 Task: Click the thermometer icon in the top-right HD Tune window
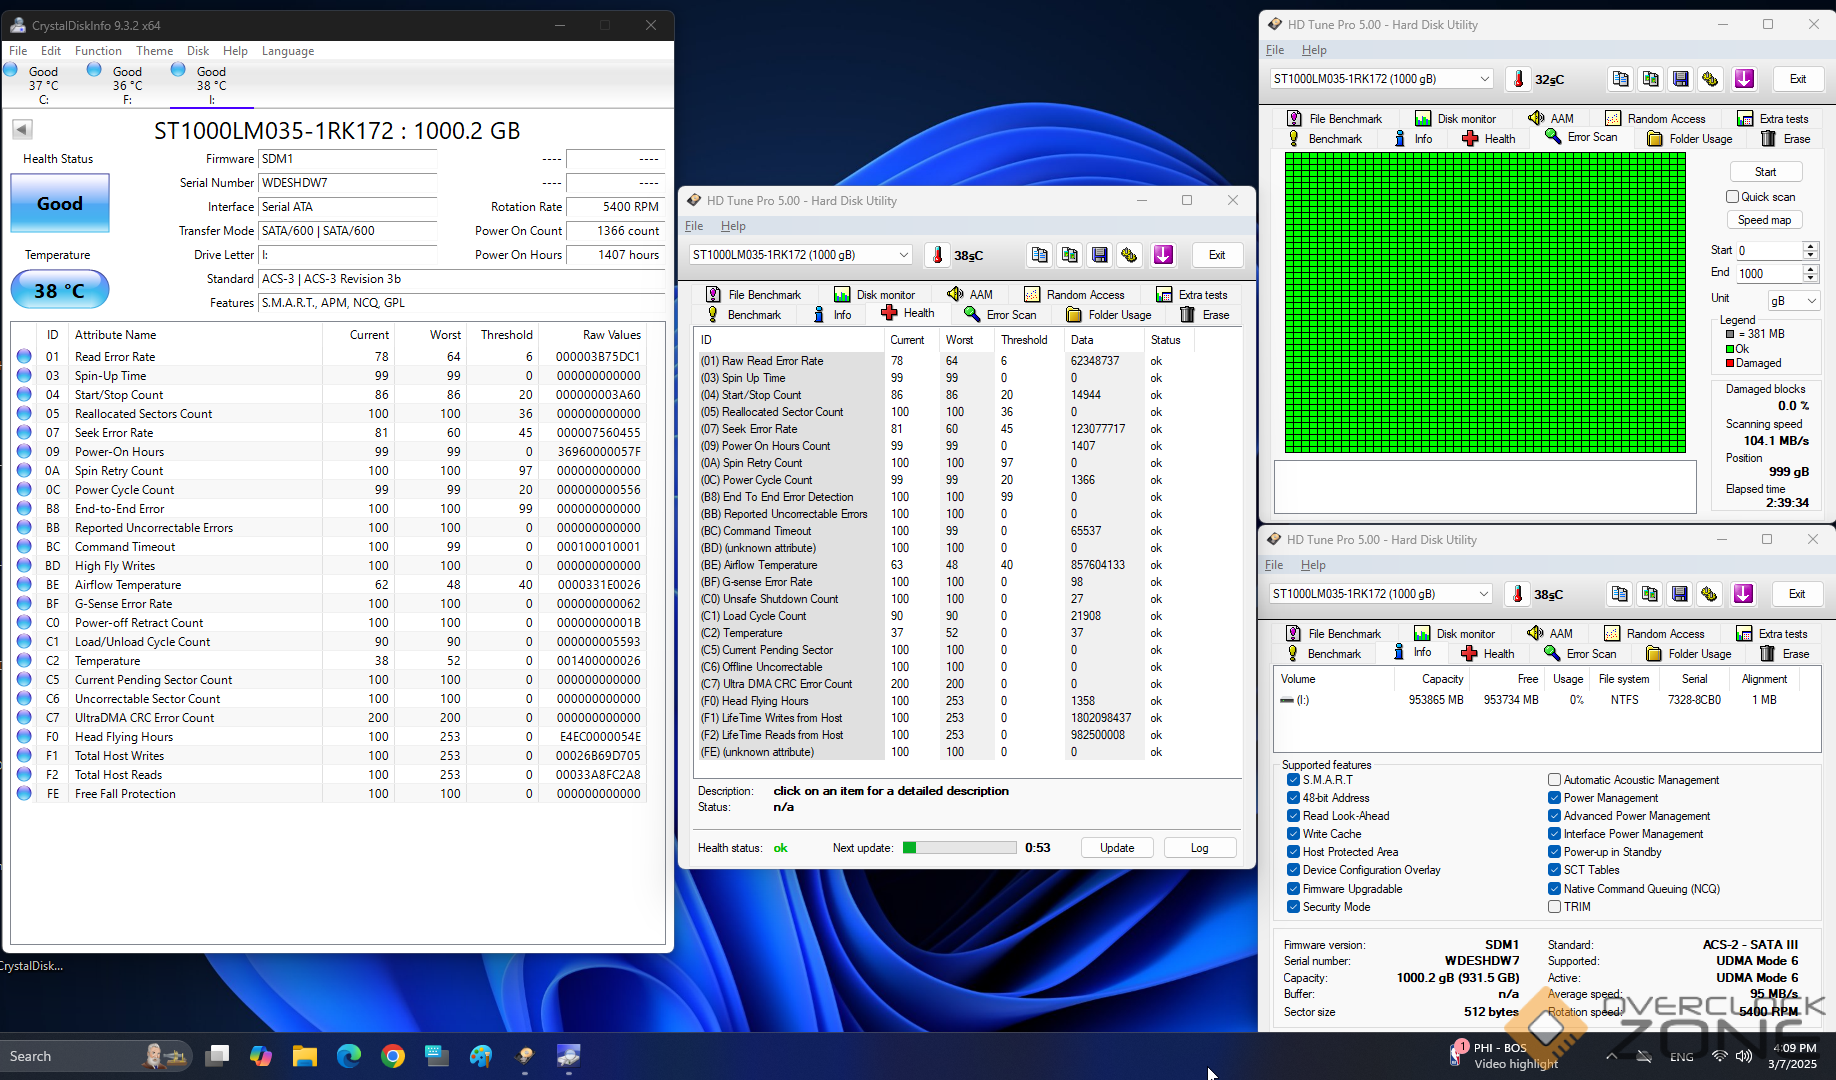(1518, 79)
